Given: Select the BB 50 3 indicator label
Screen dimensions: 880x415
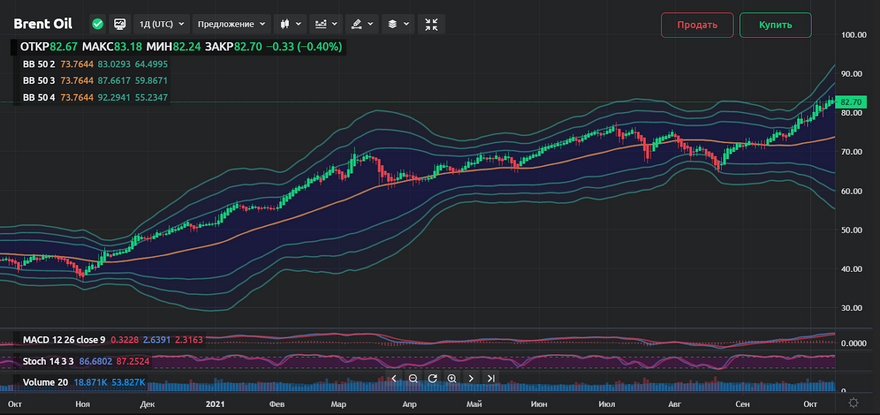Looking at the screenshot, I should [x=38, y=80].
